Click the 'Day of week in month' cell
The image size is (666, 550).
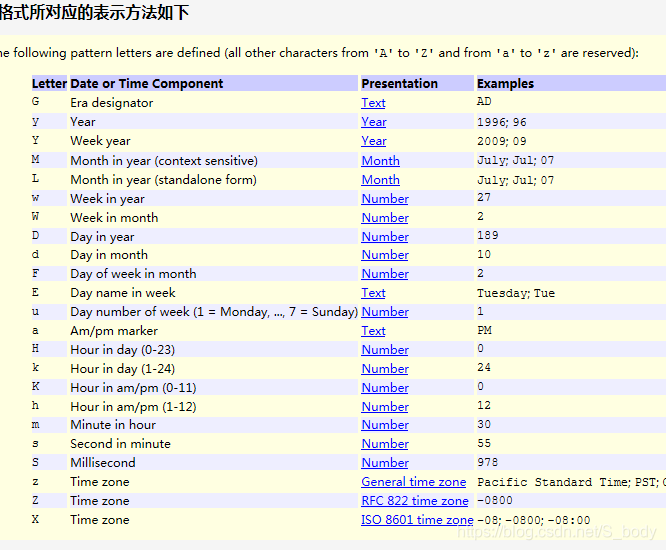coord(133,274)
